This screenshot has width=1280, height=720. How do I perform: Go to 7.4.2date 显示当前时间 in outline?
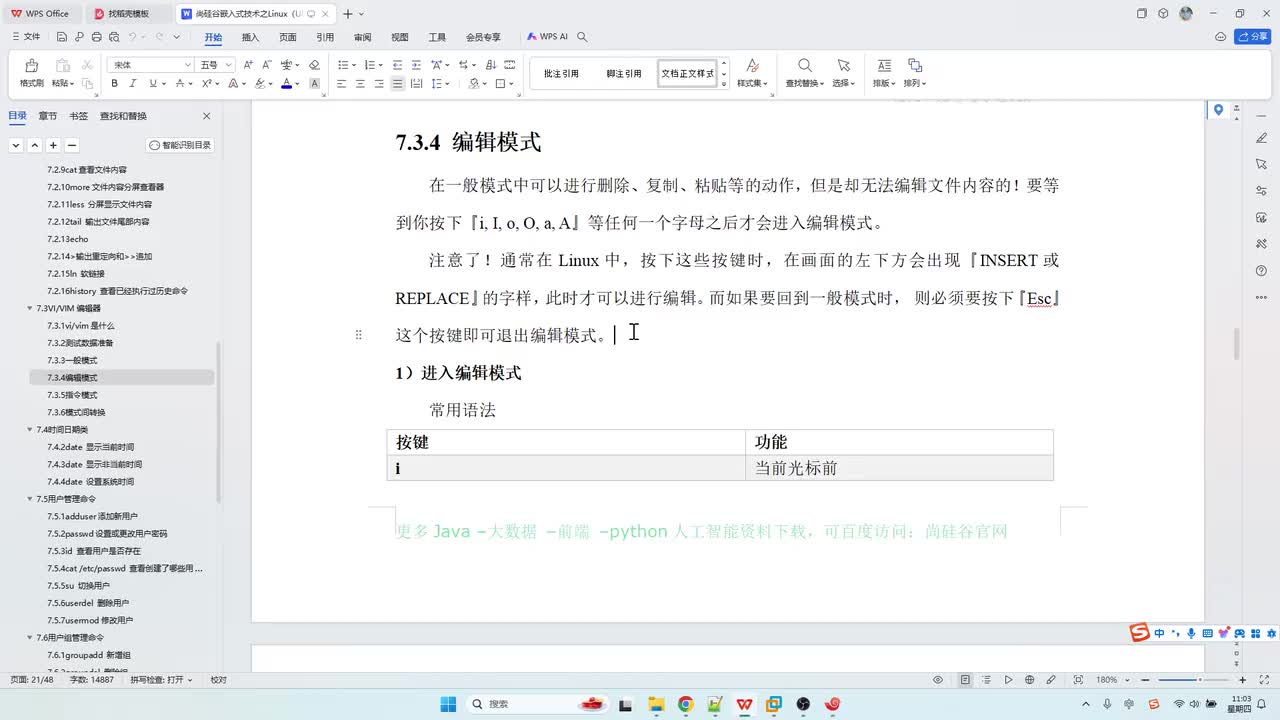pos(90,447)
